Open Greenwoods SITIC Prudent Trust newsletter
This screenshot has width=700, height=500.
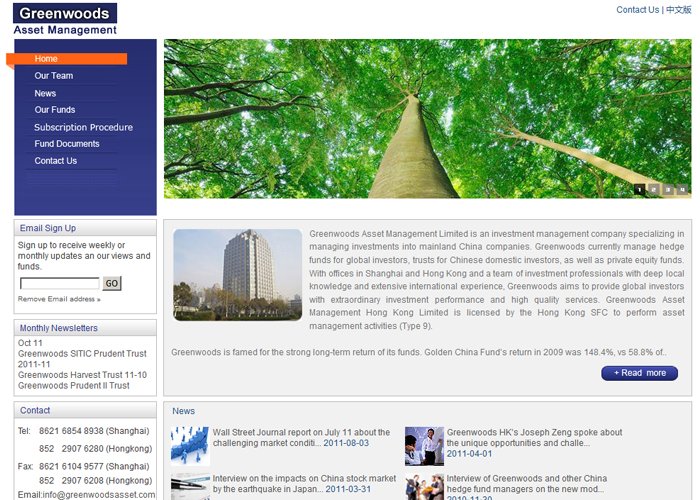click(82, 354)
